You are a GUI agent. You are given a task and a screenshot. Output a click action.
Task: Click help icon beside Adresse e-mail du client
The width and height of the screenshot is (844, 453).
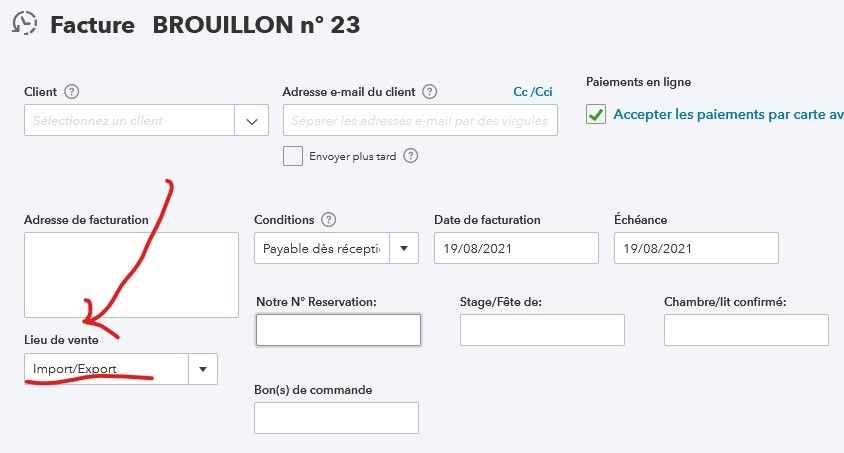[430, 92]
